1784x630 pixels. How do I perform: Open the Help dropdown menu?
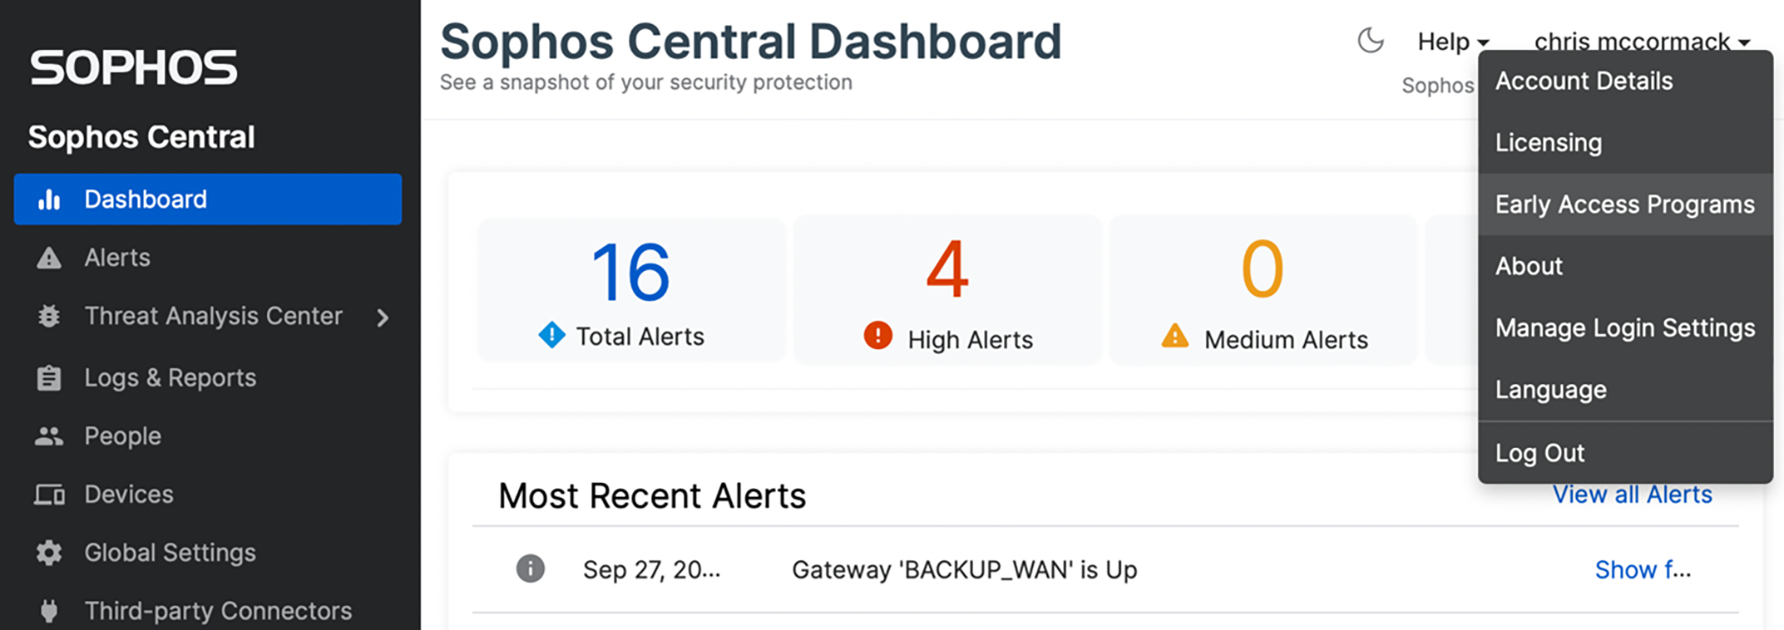click(1452, 42)
